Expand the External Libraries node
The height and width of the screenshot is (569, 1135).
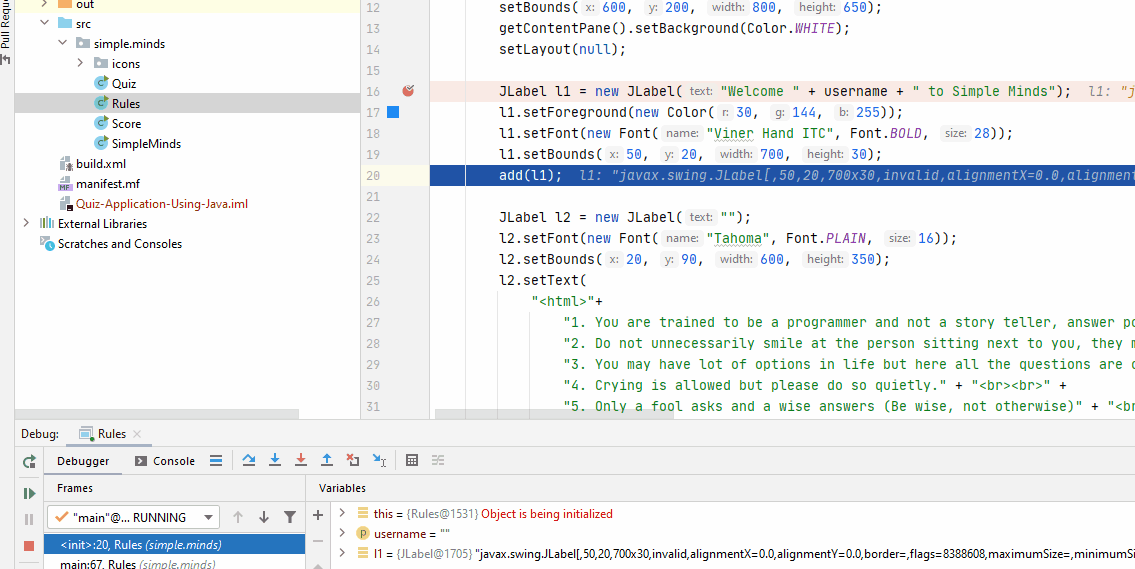point(25,223)
